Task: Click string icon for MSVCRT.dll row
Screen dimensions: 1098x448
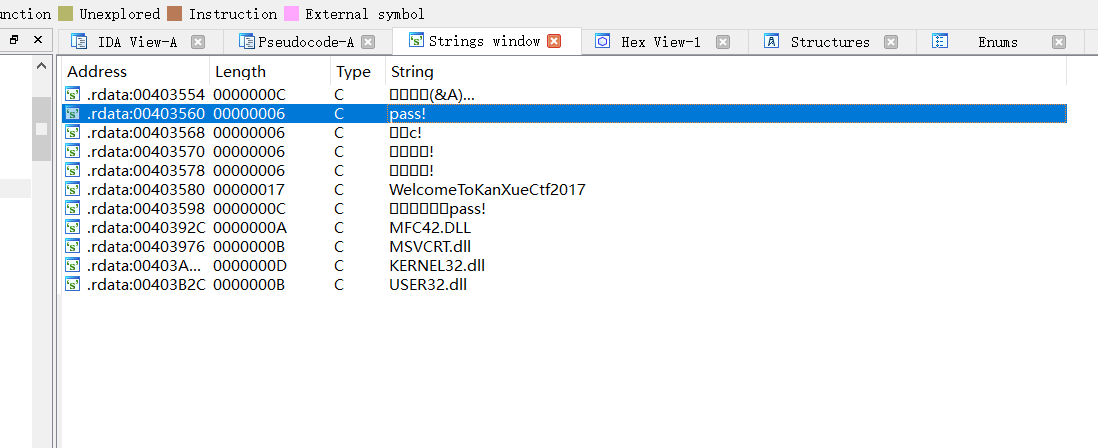Action: [73, 246]
